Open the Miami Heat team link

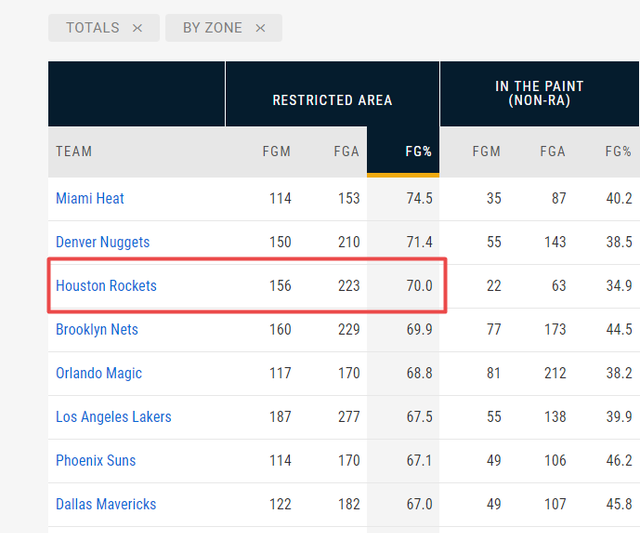tap(90, 198)
